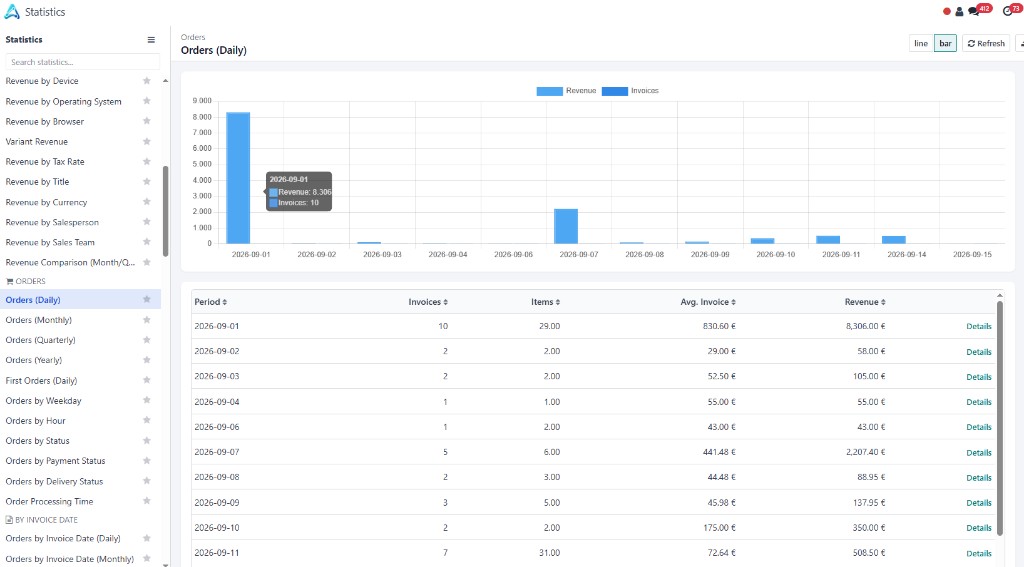
Task: Open Orders by Hour statistic
Action: click(x=35, y=421)
